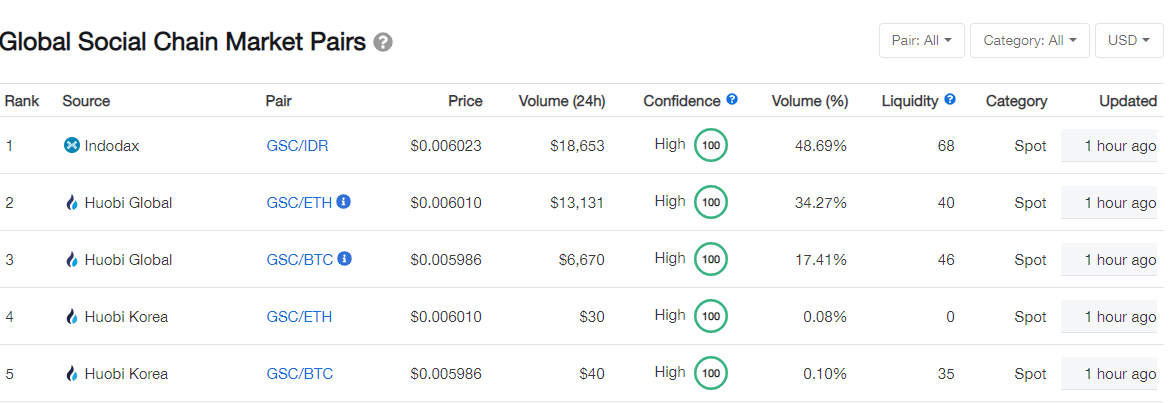Open Huobi Global source in row 3
The image size is (1169, 403).
pos(128,260)
